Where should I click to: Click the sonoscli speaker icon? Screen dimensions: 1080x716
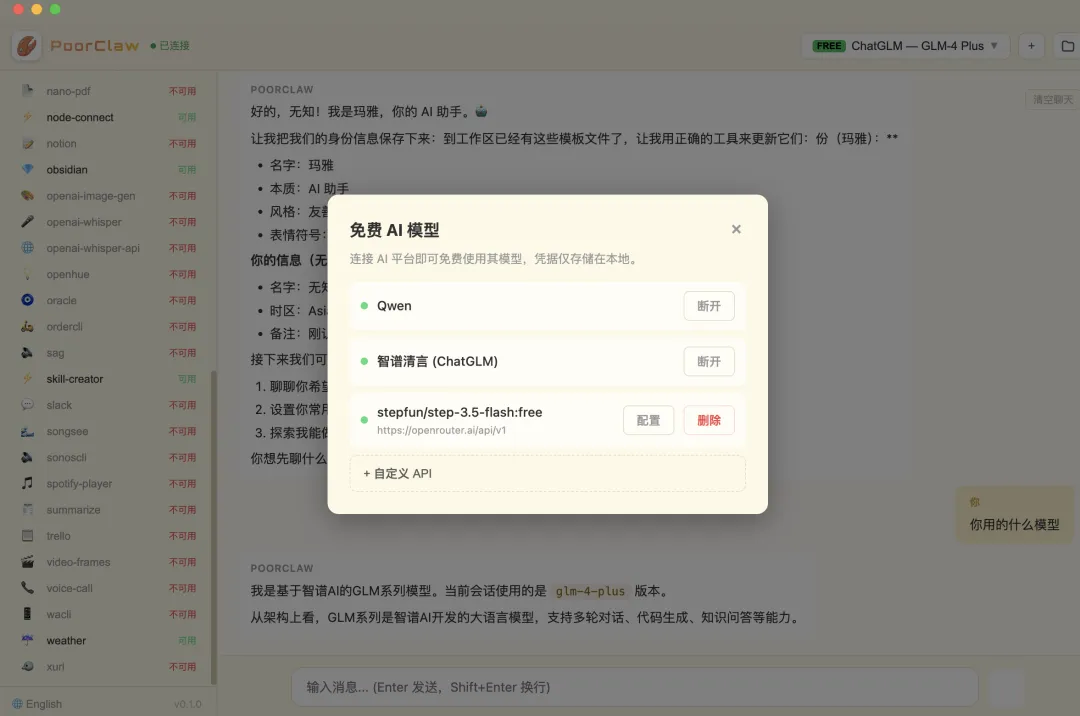28,457
